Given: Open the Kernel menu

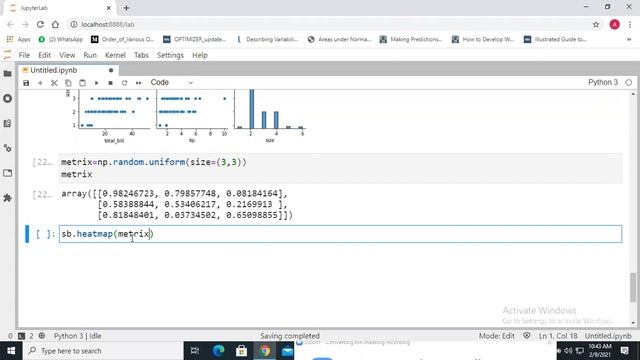Looking at the screenshot, I should coord(115,55).
